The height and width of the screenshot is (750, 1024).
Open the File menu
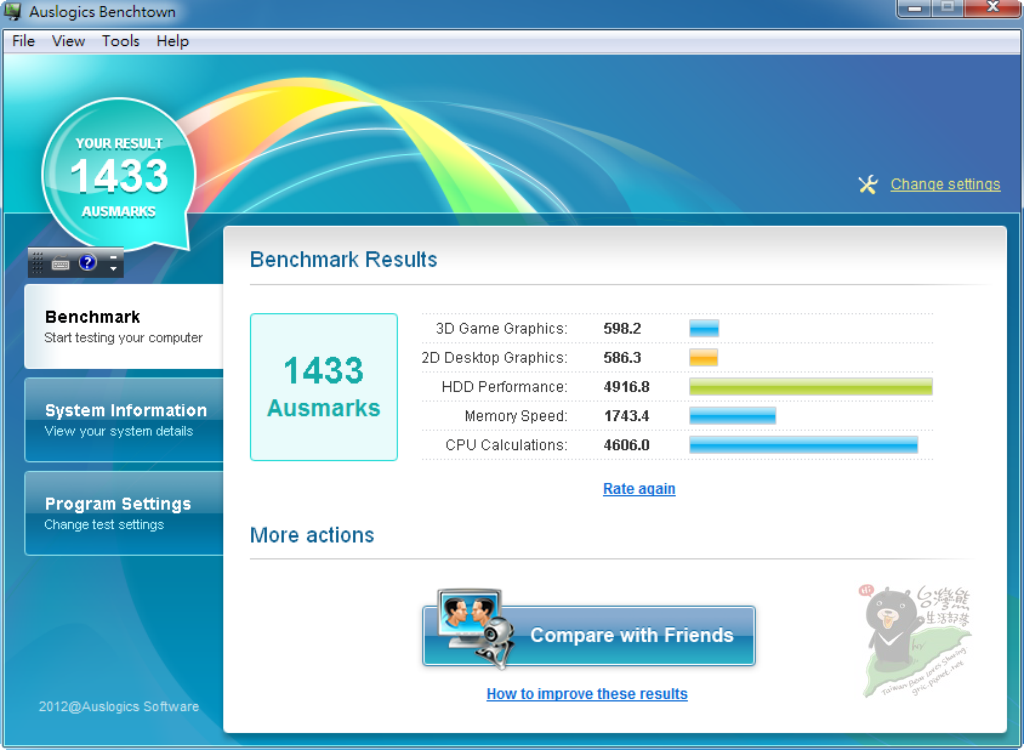pos(24,41)
